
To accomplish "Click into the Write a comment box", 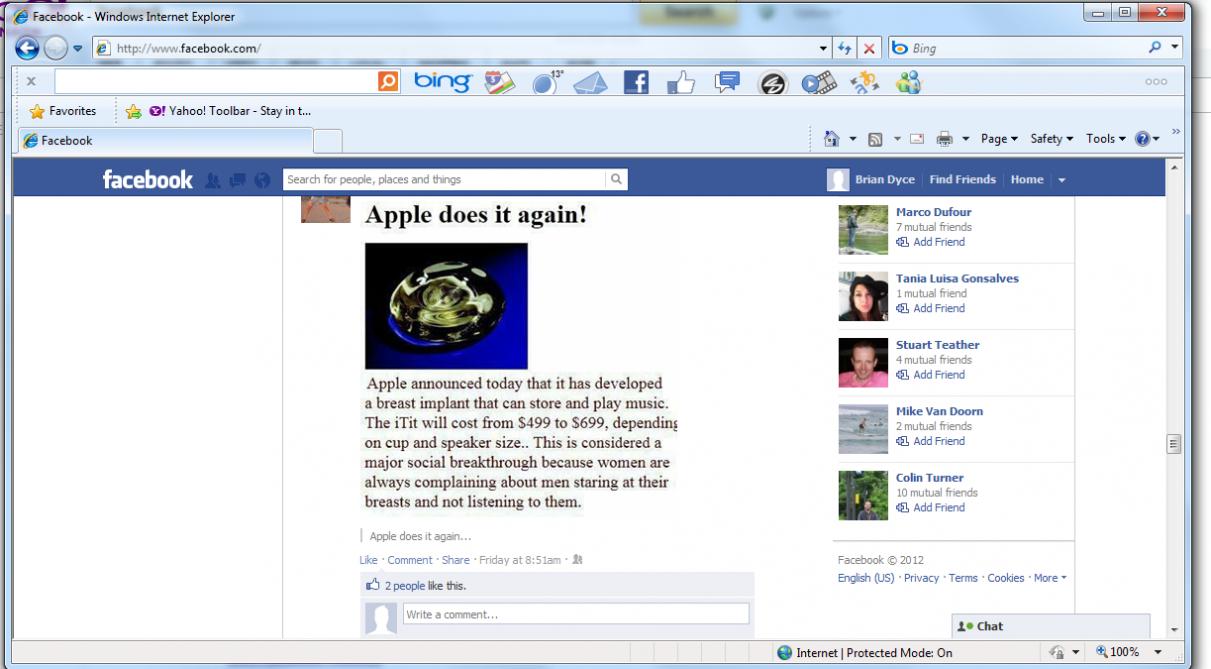I will pos(576,614).
